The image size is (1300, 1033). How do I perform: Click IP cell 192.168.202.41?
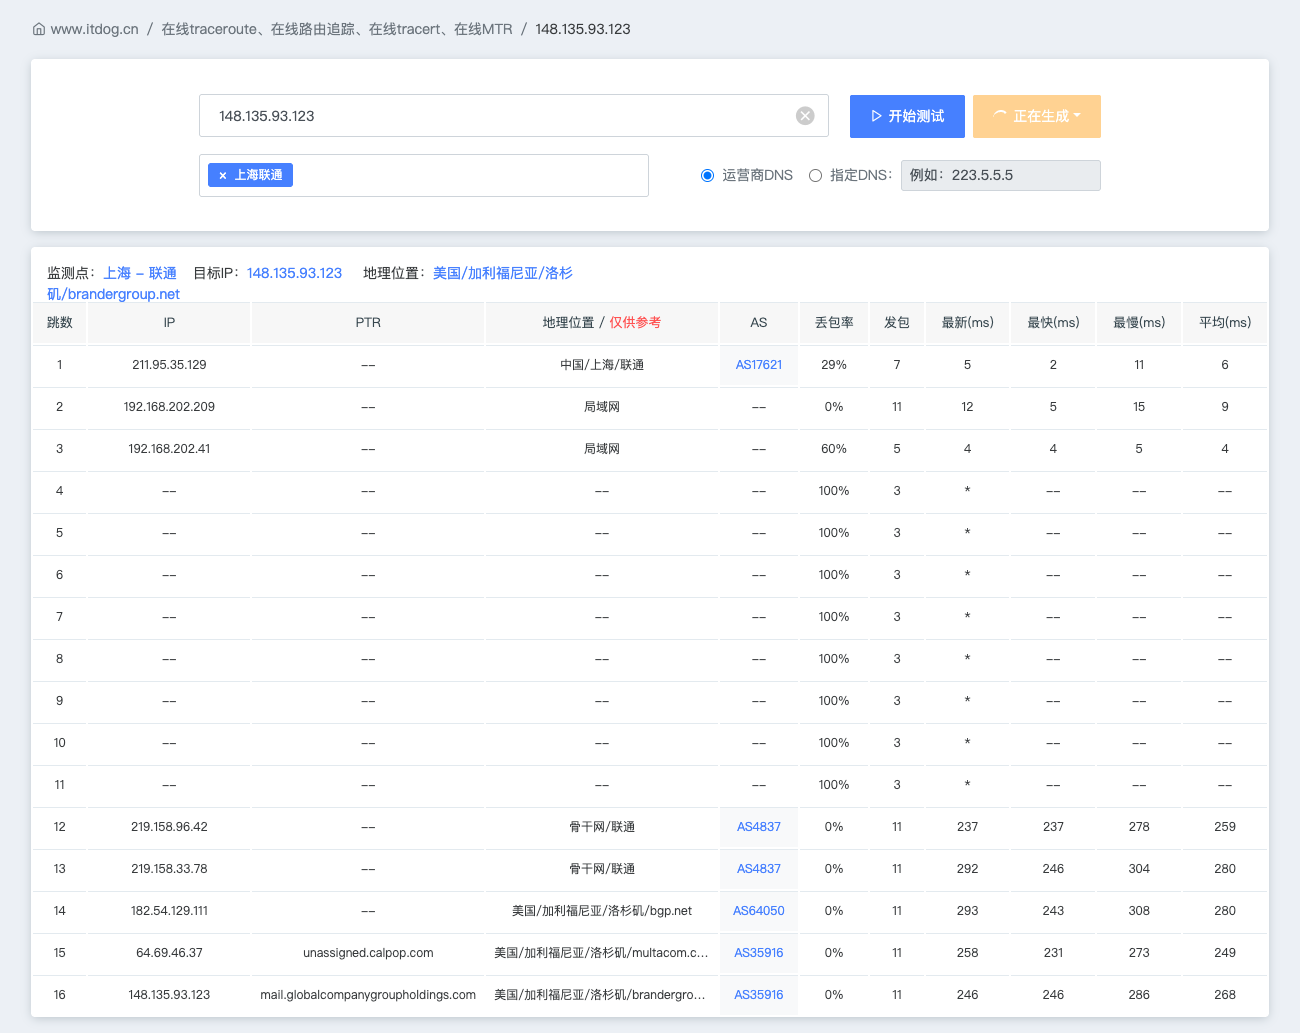pyautogui.click(x=169, y=449)
